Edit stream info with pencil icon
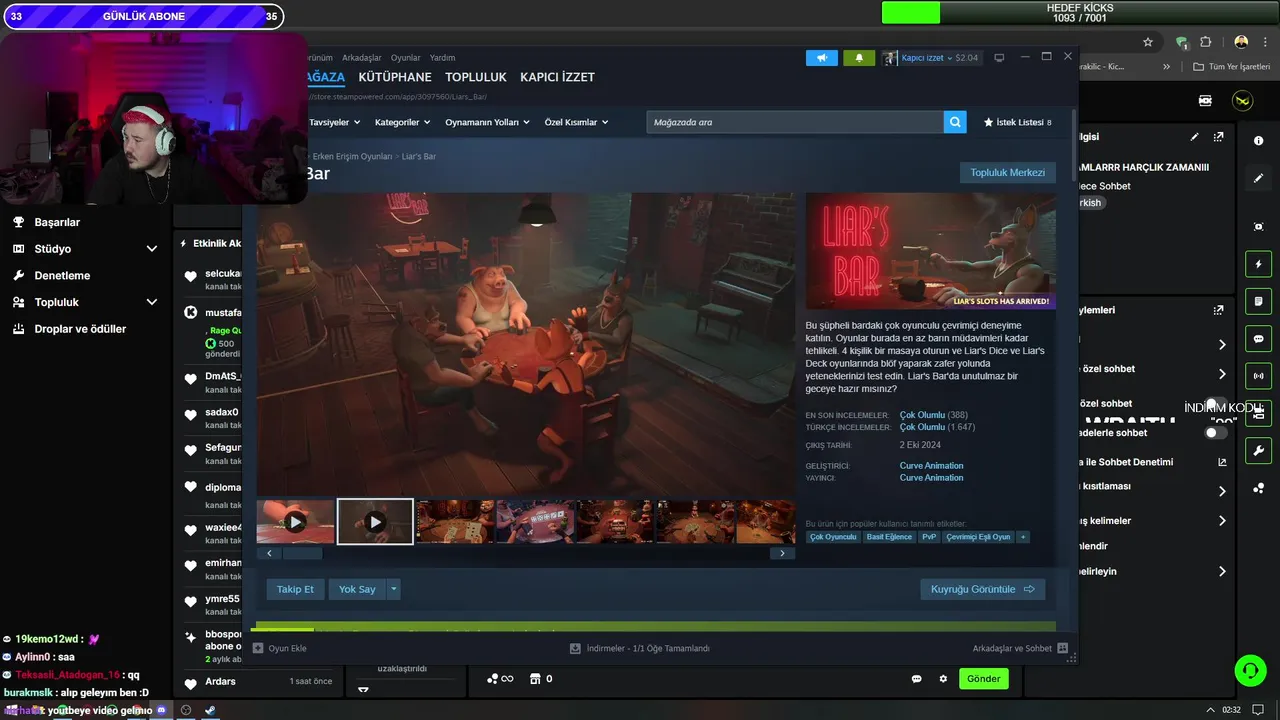 [x=1194, y=137]
